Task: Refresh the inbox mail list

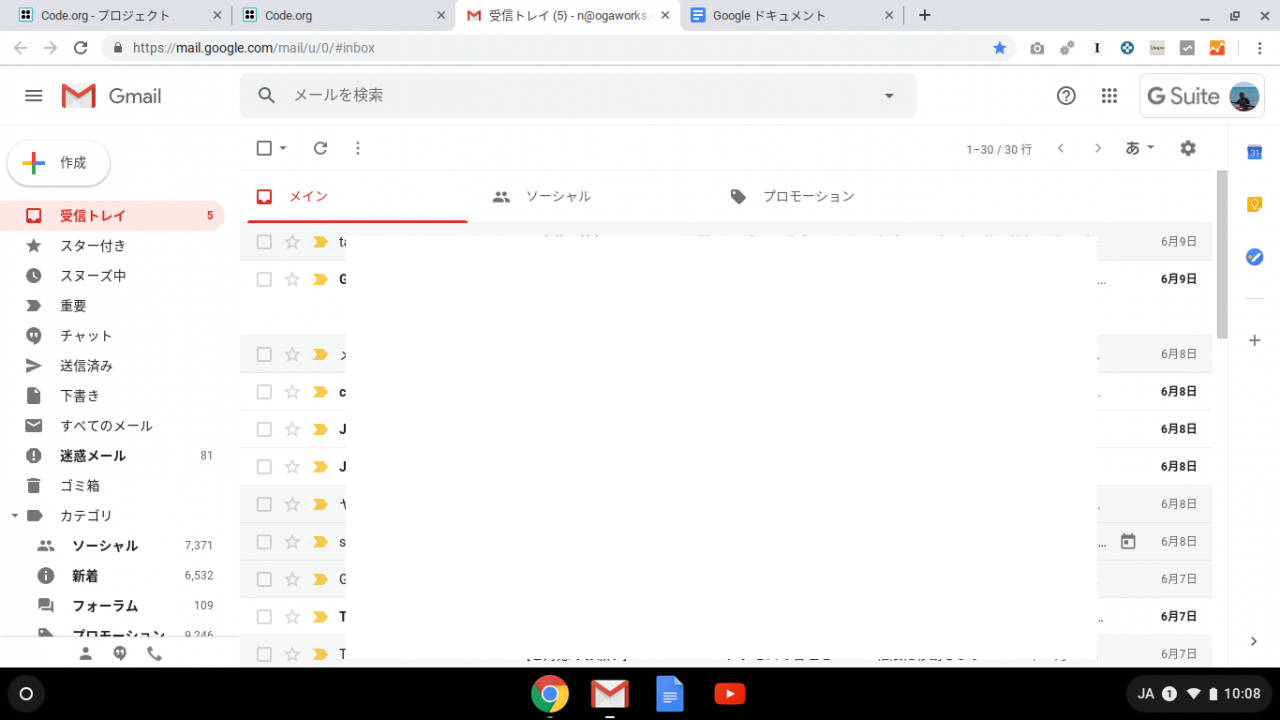Action: point(320,148)
